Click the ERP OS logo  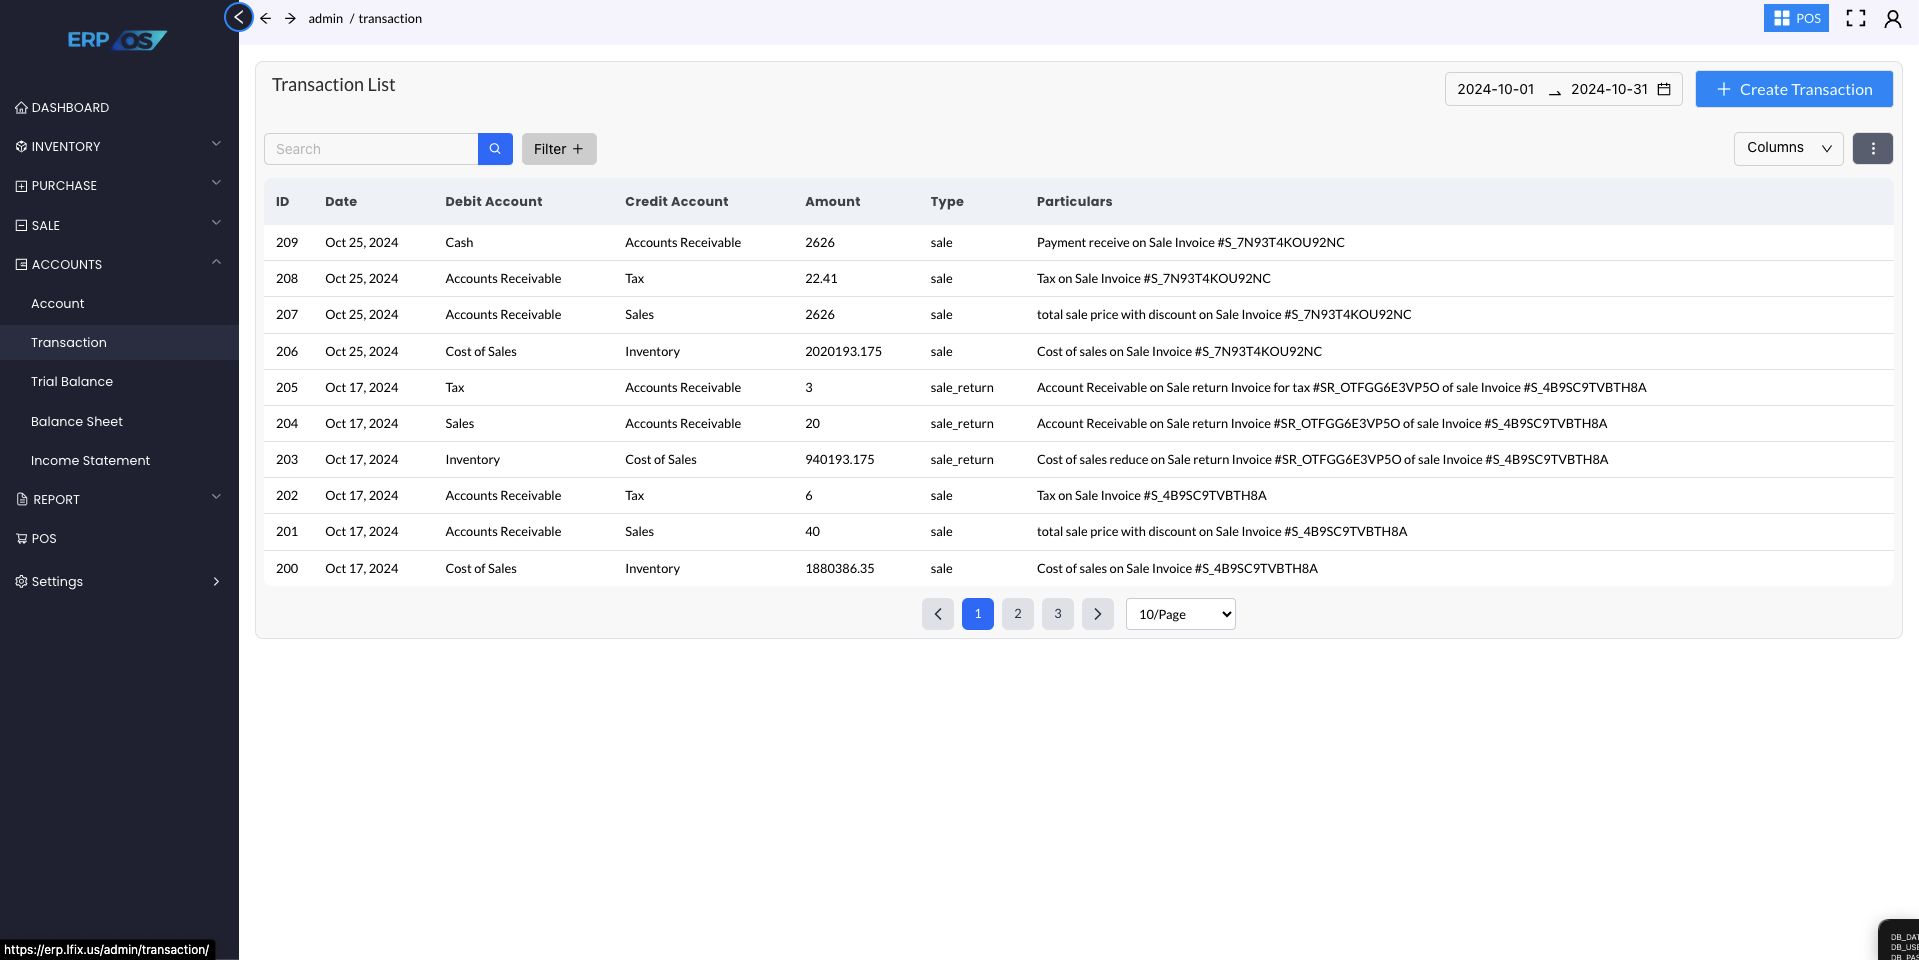pos(117,40)
